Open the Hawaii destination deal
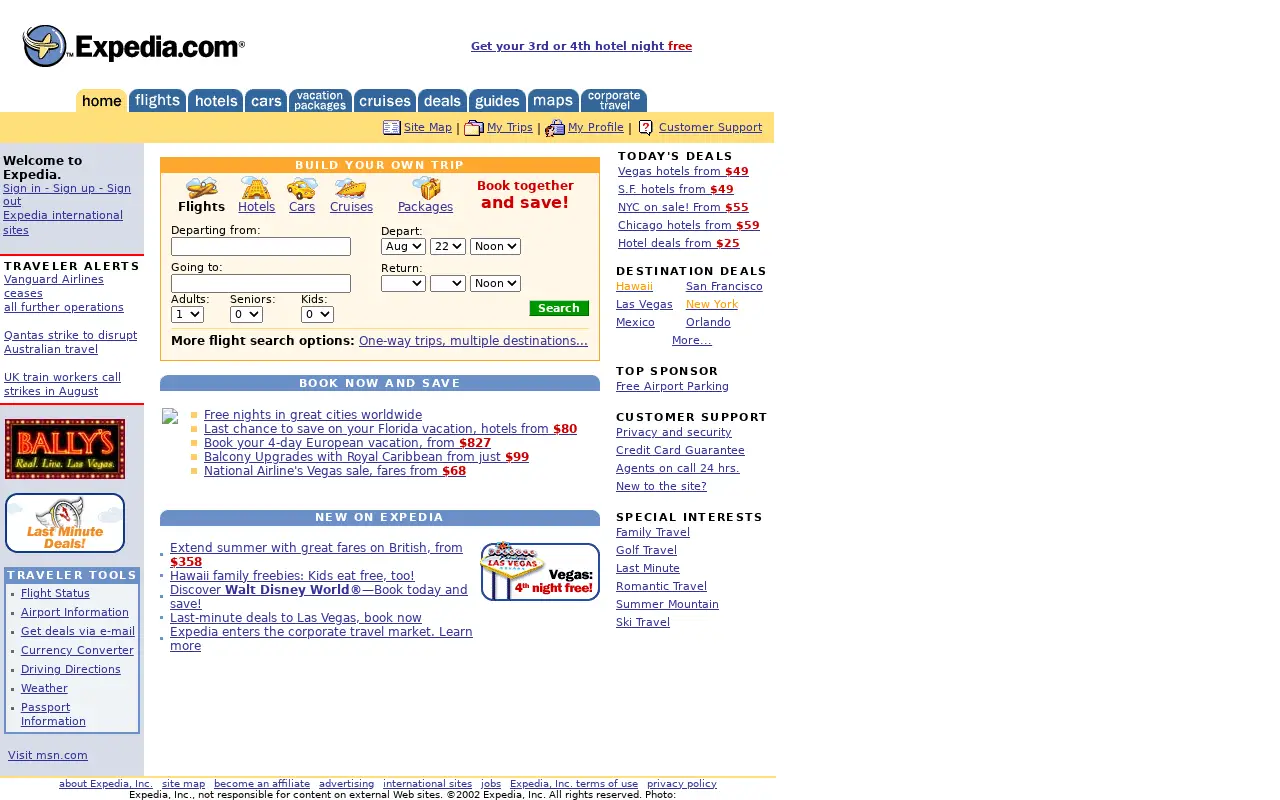Screen dimensions: 1280x800 634,286
